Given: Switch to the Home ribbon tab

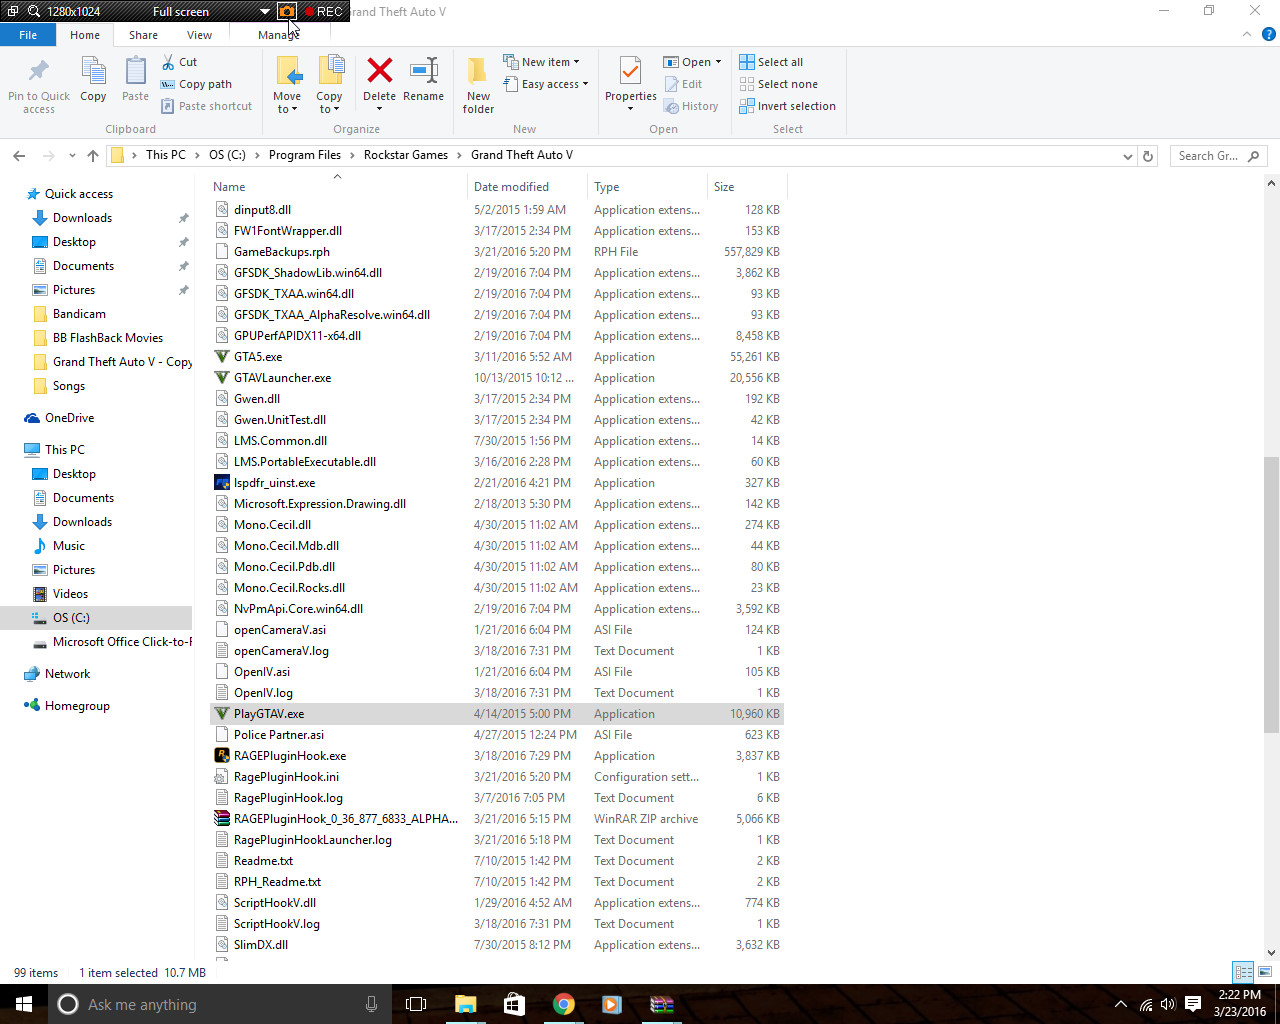Looking at the screenshot, I should coord(85,35).
